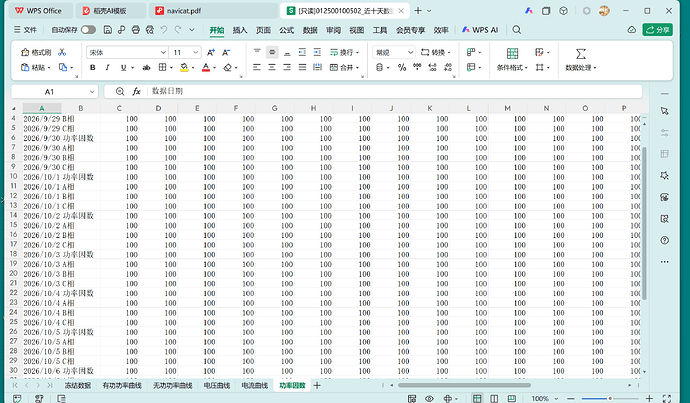Viewport: 690px width, 403px height.
Task: Click the cell borders icon
Action: tap(162, 67)
